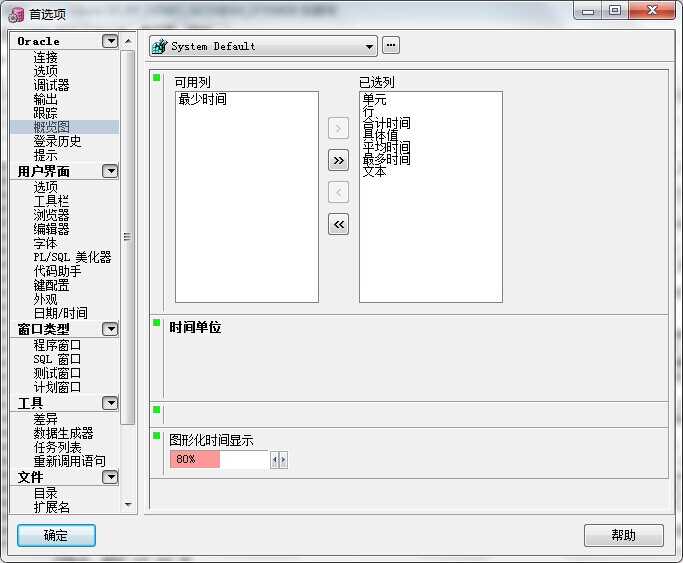The height and width of the screenshot is (563, 683).
Task: Click the category list scrollbar thumb
Action: coord(128,237)
